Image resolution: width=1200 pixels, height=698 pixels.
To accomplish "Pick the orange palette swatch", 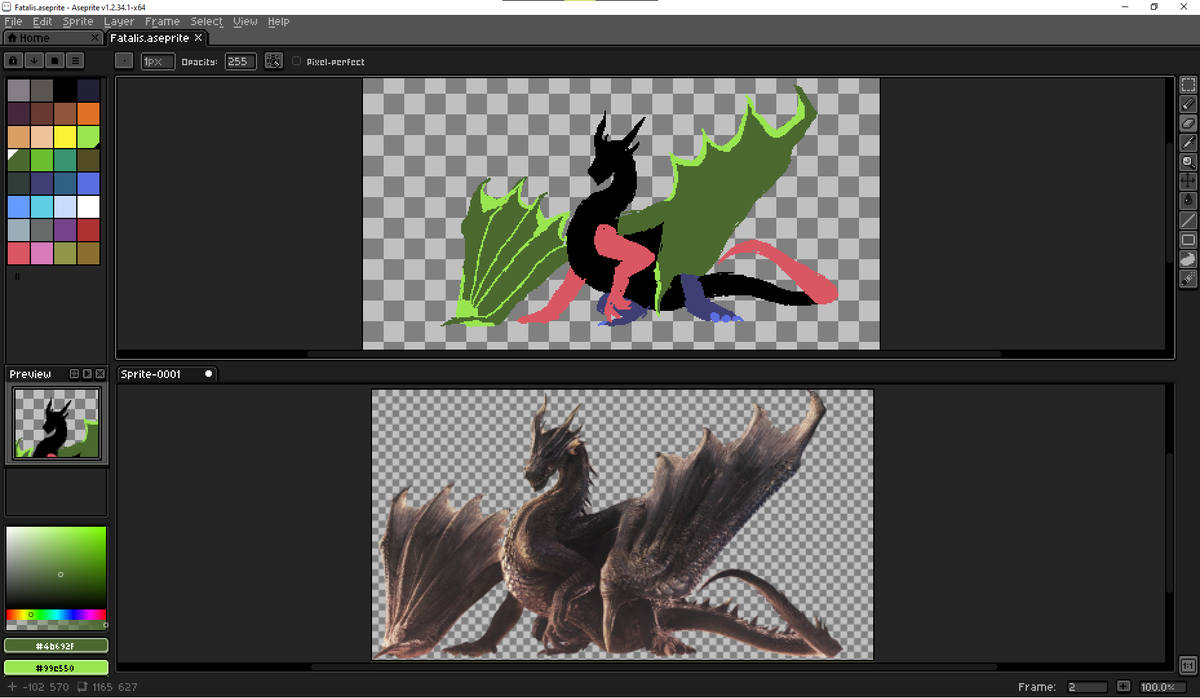I will pos(89,113).
